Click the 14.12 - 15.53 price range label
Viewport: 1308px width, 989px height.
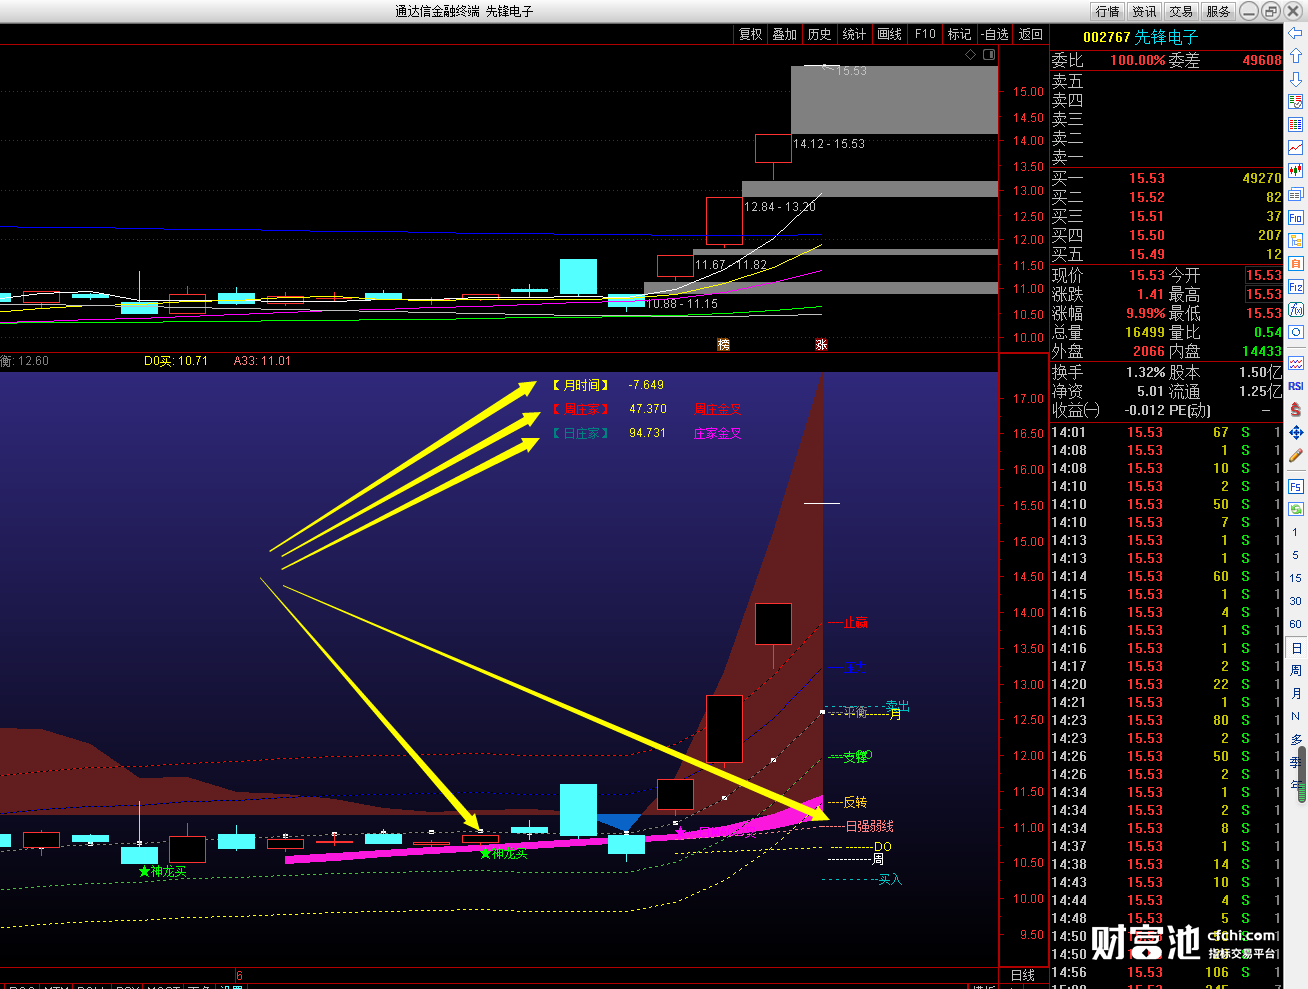coord(829,144)
